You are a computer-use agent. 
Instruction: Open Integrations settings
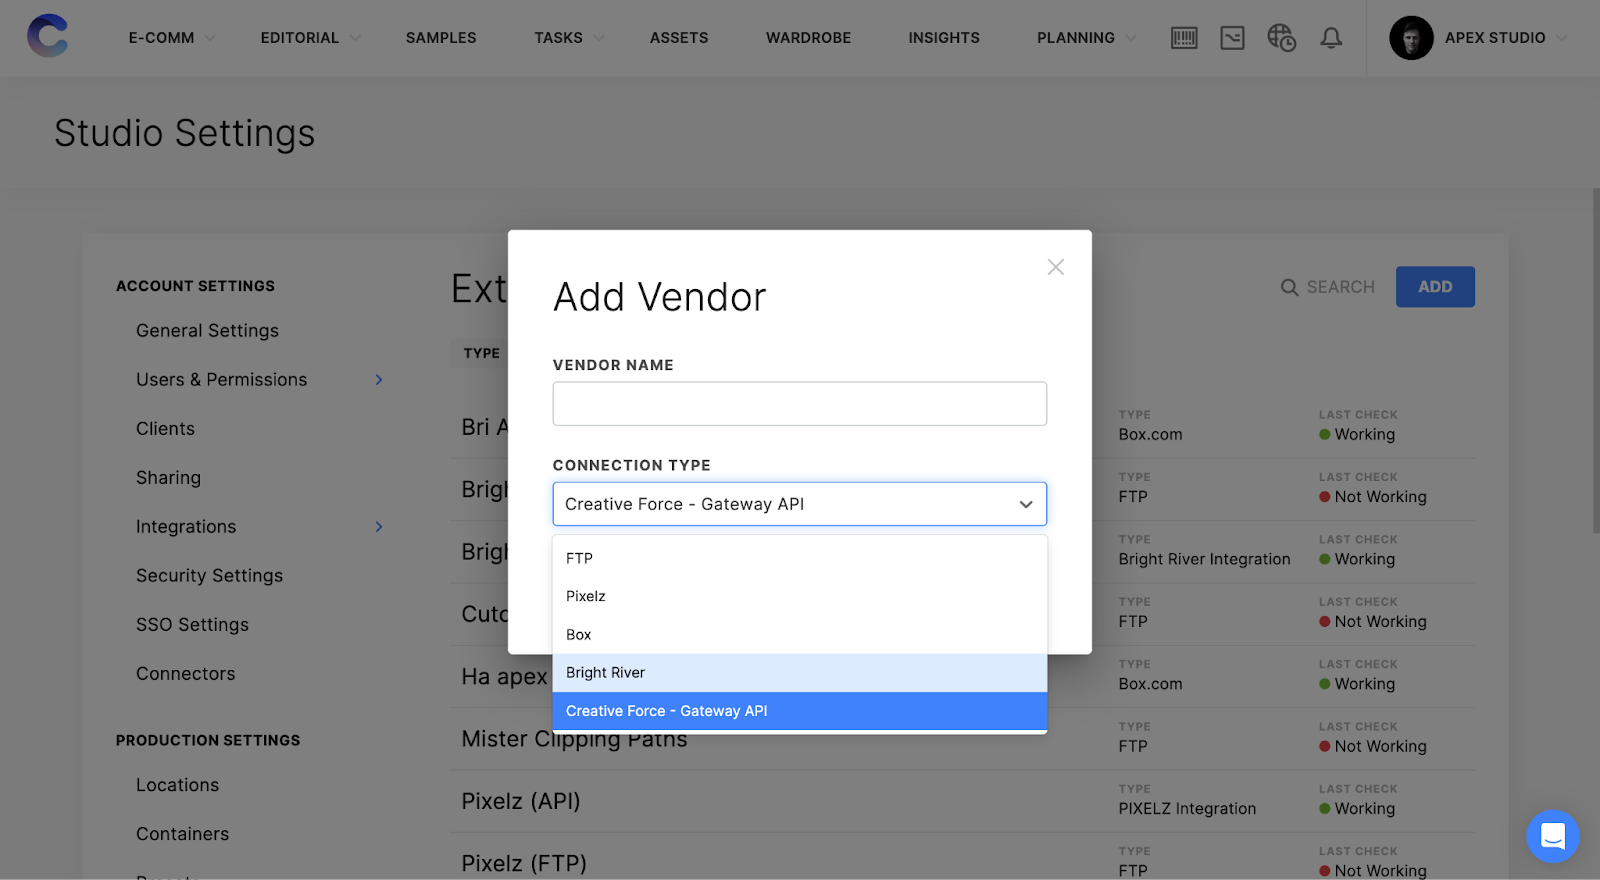pos(186,527)
